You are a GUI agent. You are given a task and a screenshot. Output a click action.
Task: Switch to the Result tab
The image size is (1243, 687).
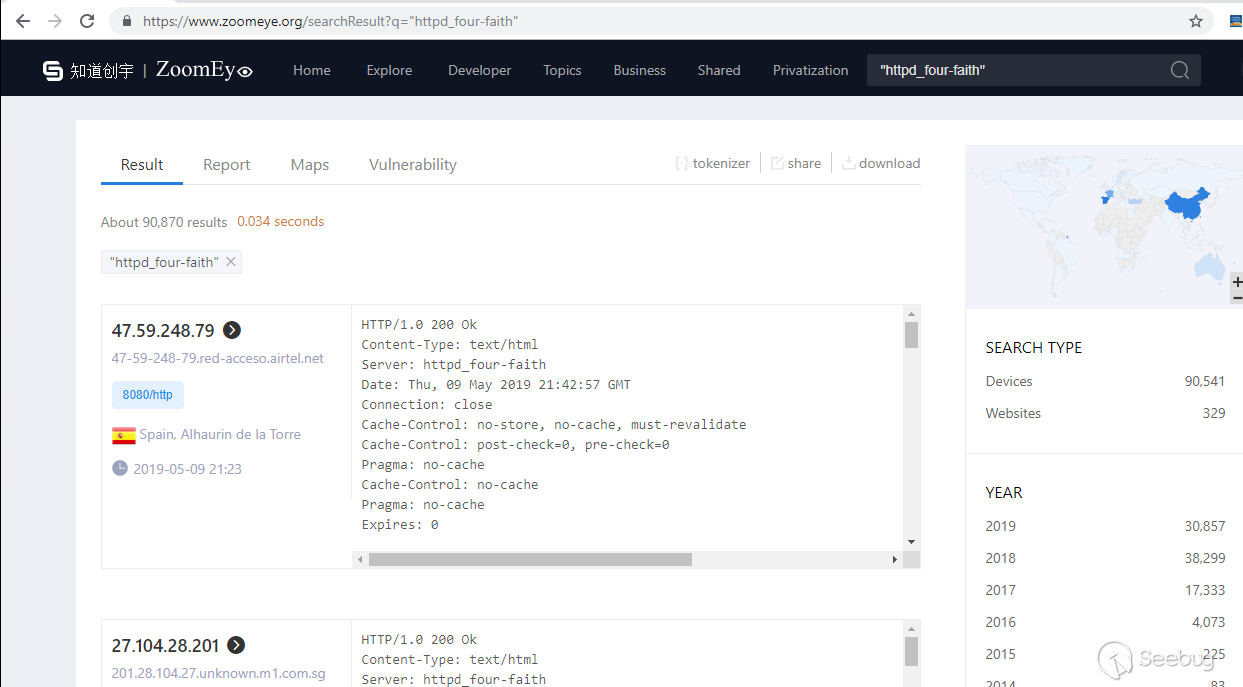pyautogui.click(x=142, y=165)
